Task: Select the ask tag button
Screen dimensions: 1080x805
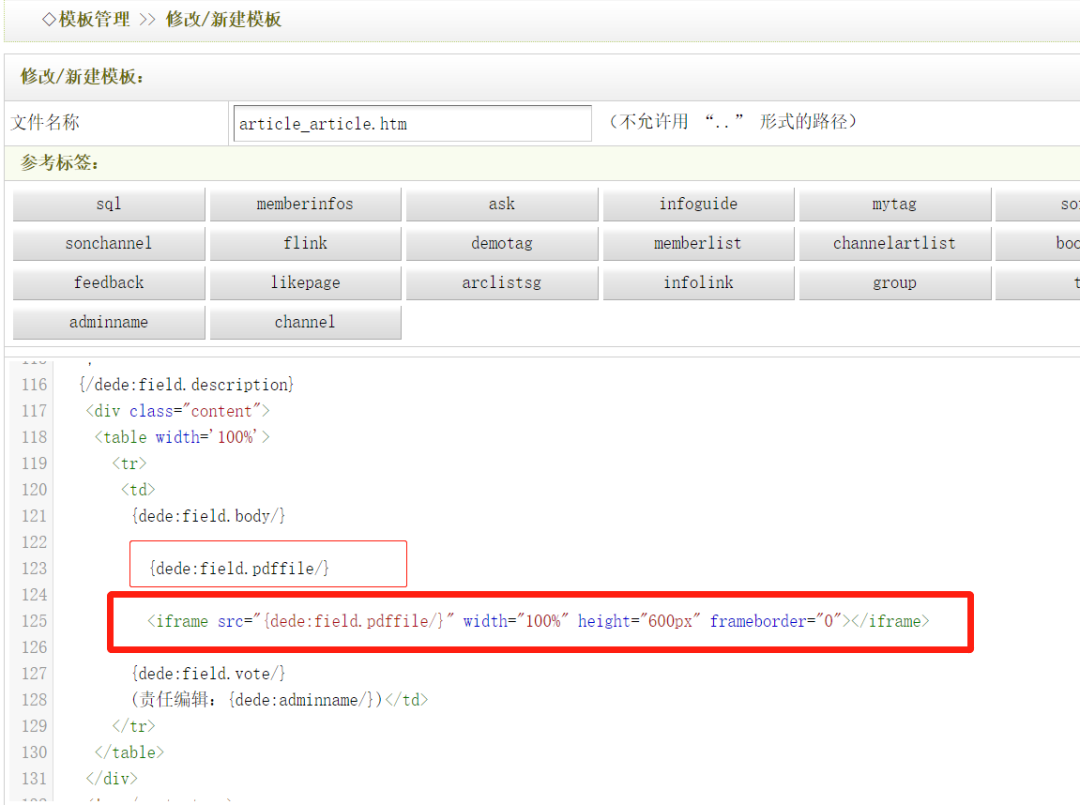Action: (x=502, y=204)
